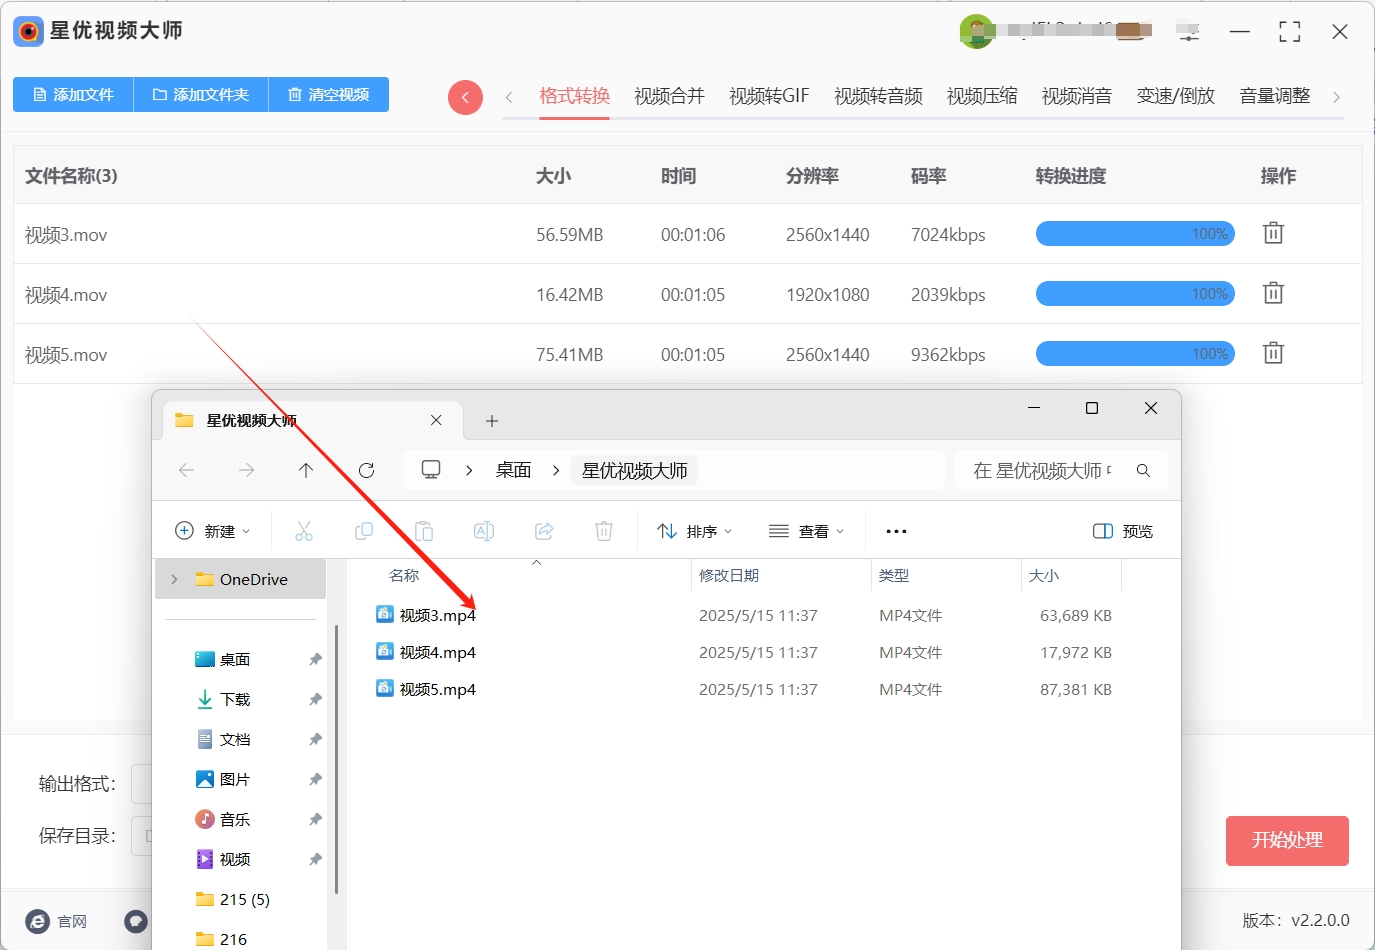1375x950 pixels.
Task: Click 星优视频大师 in the address breadcrumb
Action: [x=635, y=470]
